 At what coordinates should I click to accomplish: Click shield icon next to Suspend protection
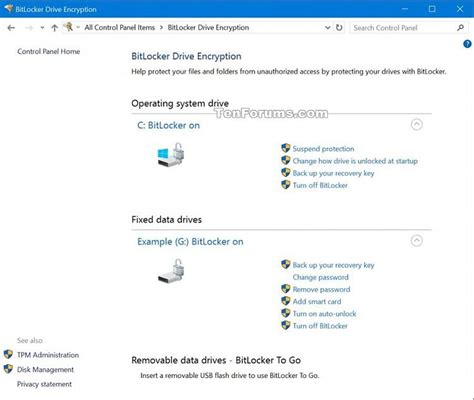tap(286, 148)
